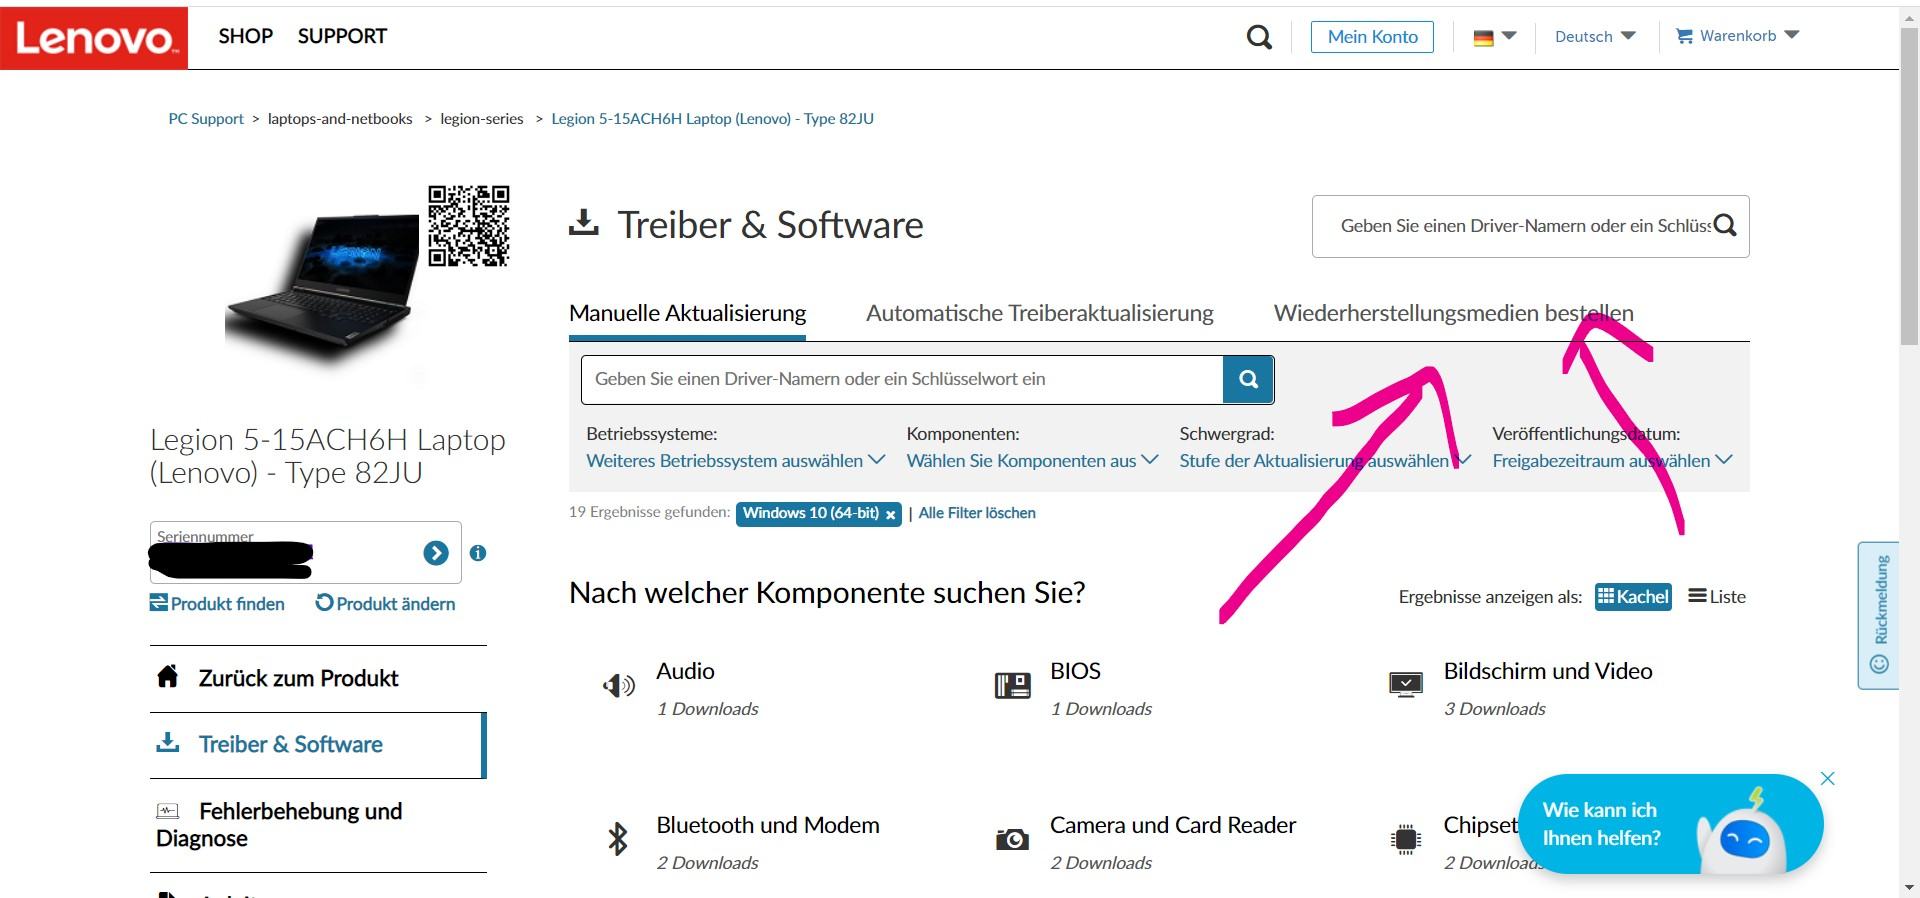1920x898 pixels.
Task: Click the Chipset chip icon
Action: (1406, 839)
